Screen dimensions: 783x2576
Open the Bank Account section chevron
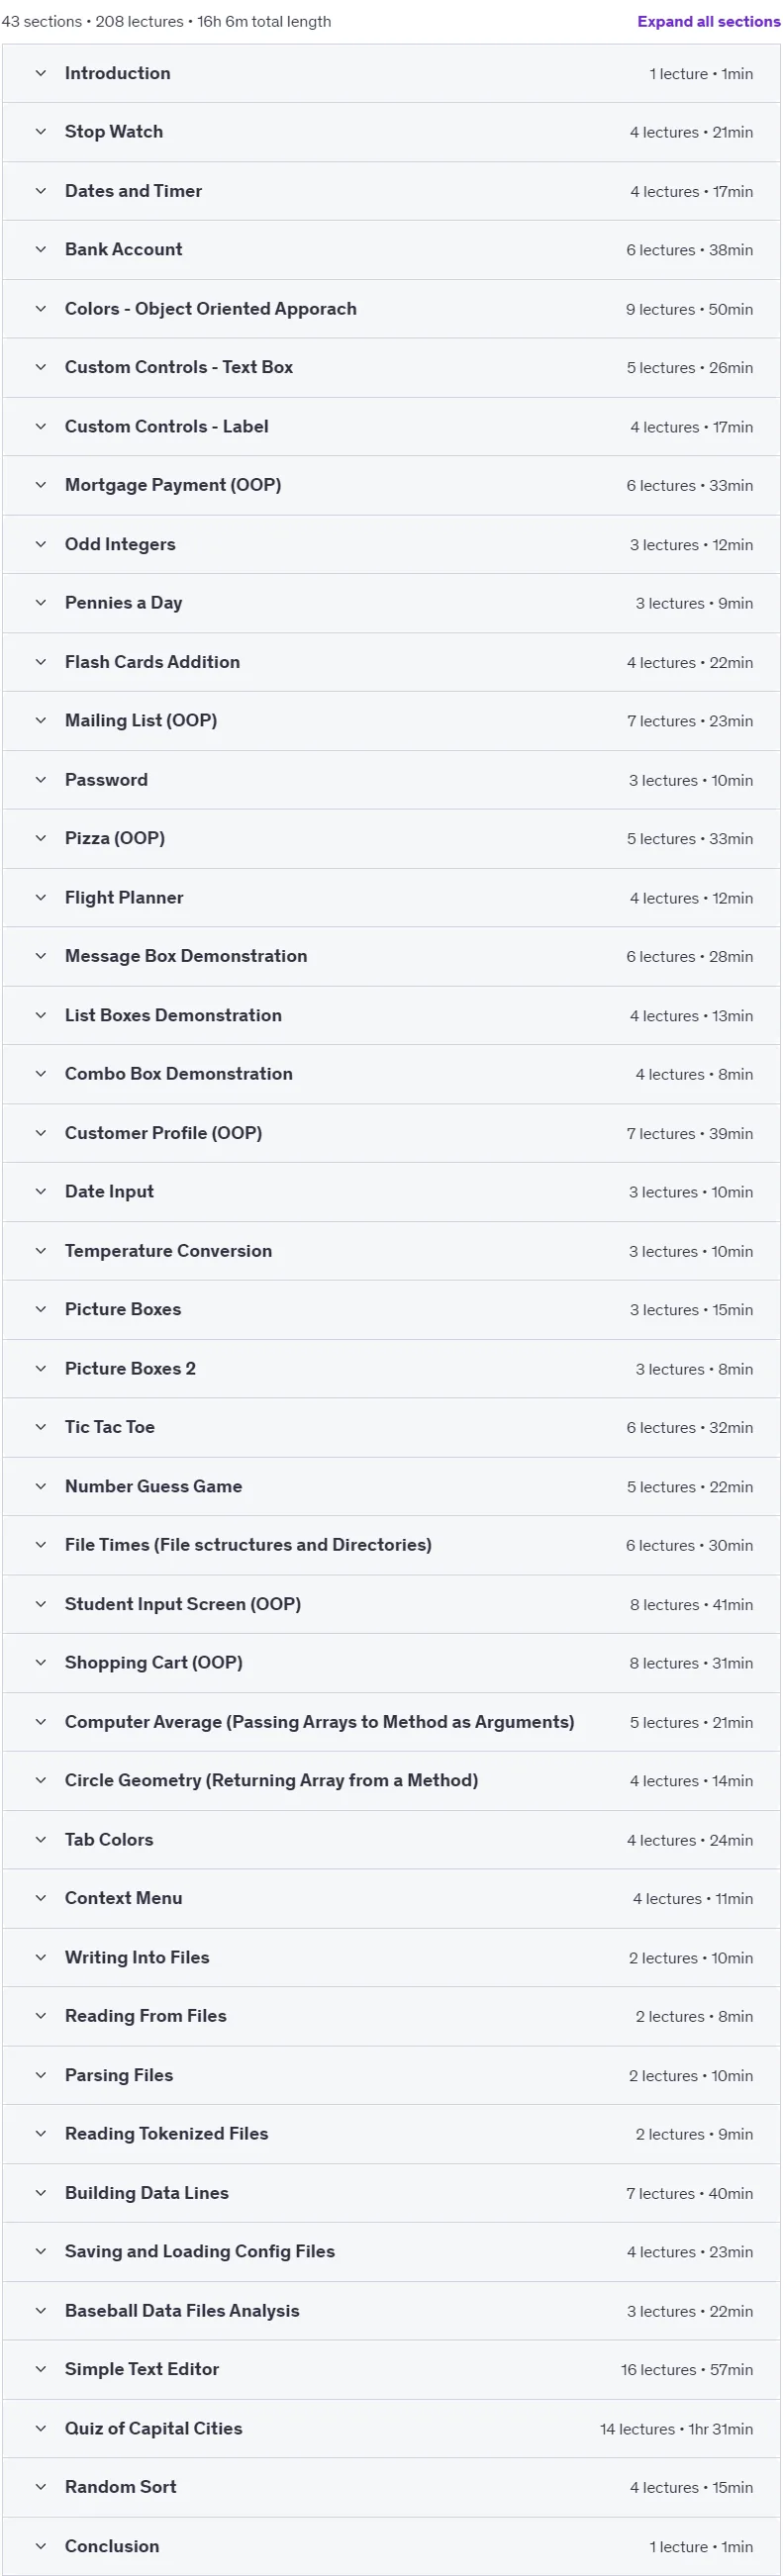(x=41, y=249)
